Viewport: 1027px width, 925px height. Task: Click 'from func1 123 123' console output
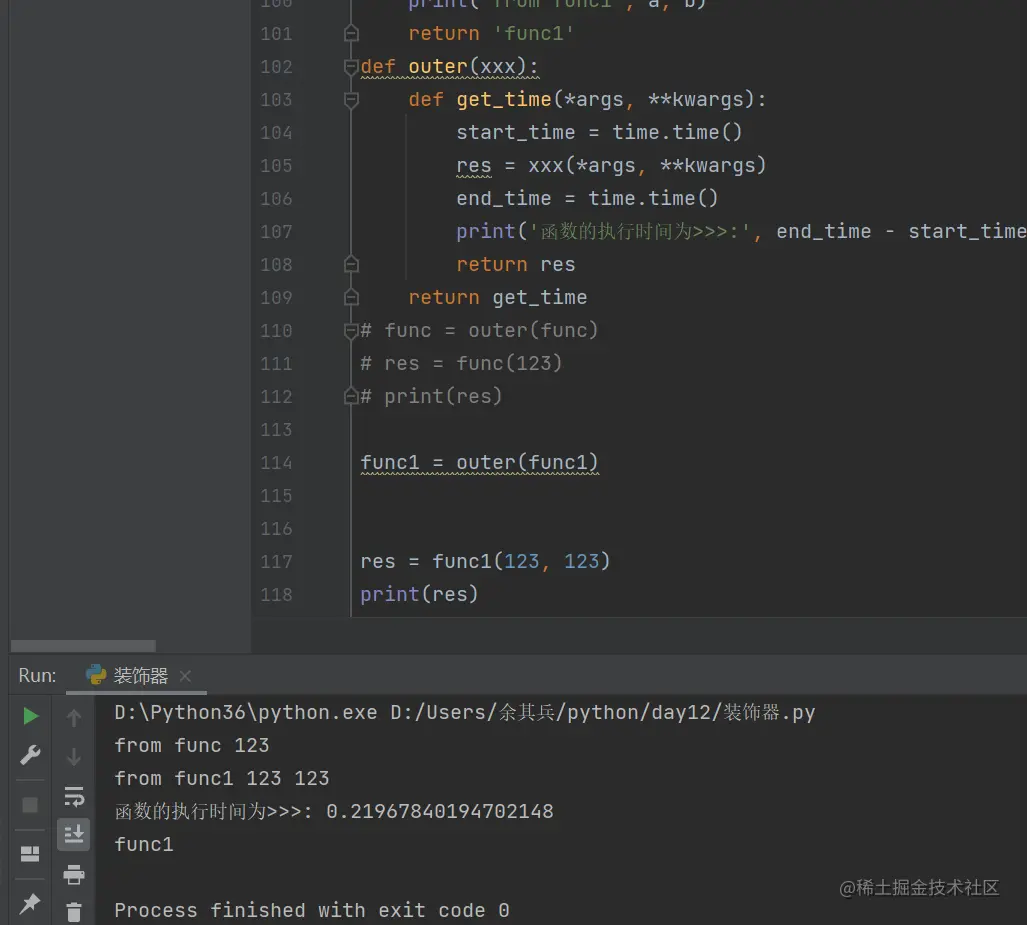(221, 778)
